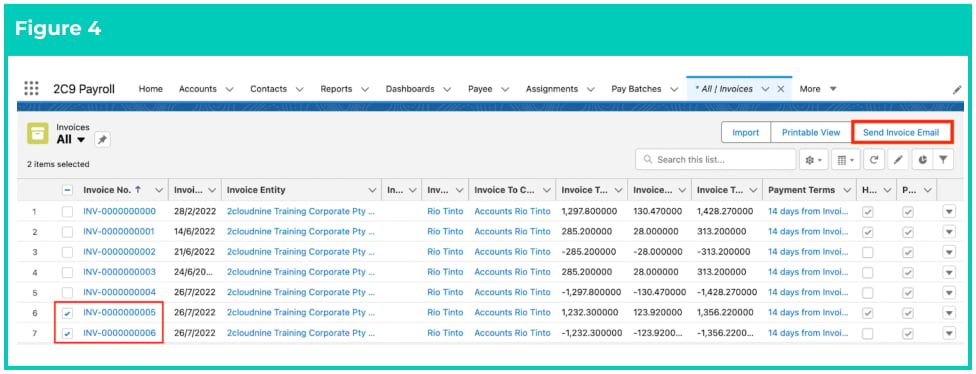Click the Invoices list object icon
This screenshot has height=374, width=976.
(37, 133)
